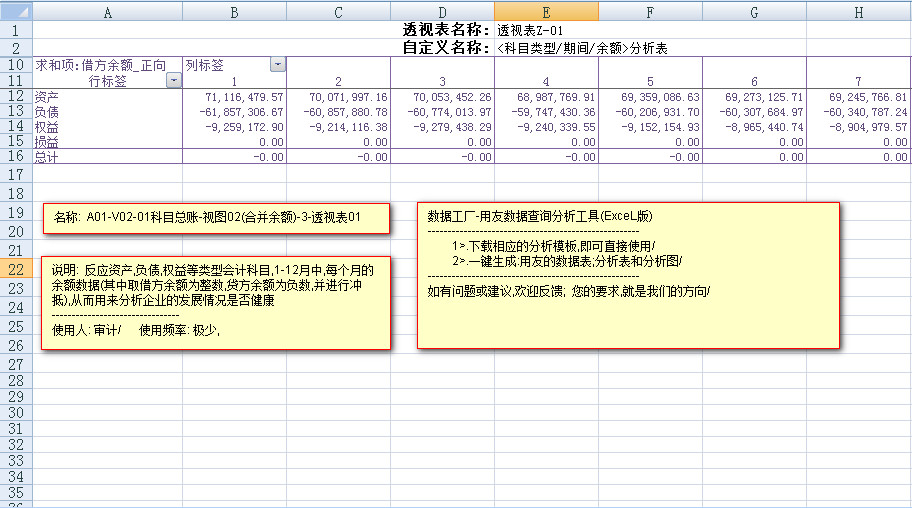Select the 数据工厂 info text box

pyautogui.click(x=627, y=275)
